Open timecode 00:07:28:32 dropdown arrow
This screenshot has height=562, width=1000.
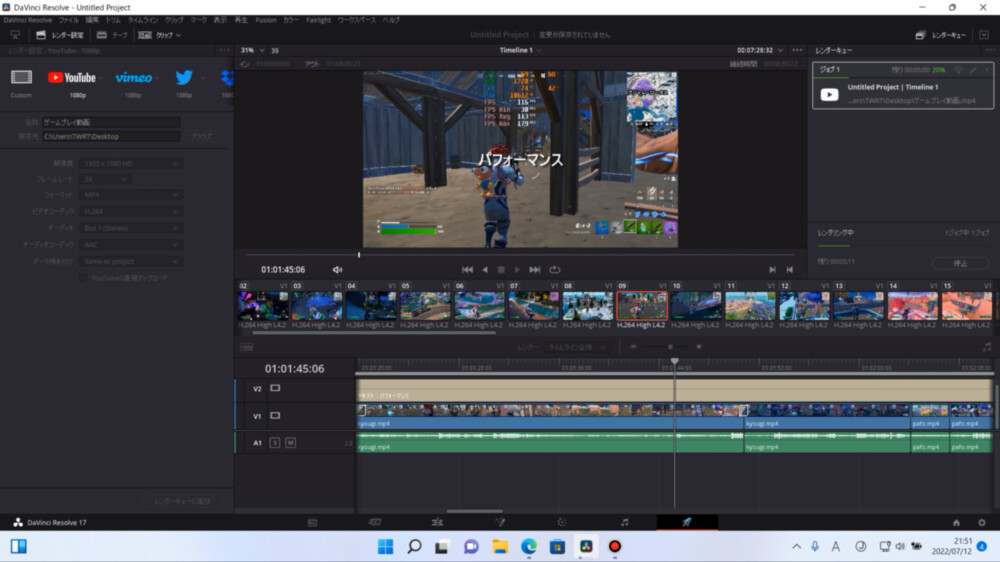[x=780, y=50]
